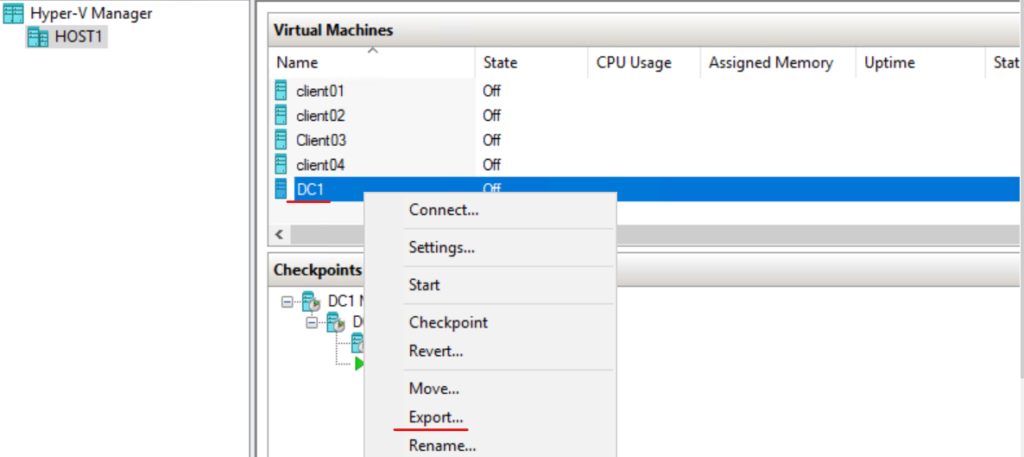Click the client01 virtual machine icon

(281, 91)
